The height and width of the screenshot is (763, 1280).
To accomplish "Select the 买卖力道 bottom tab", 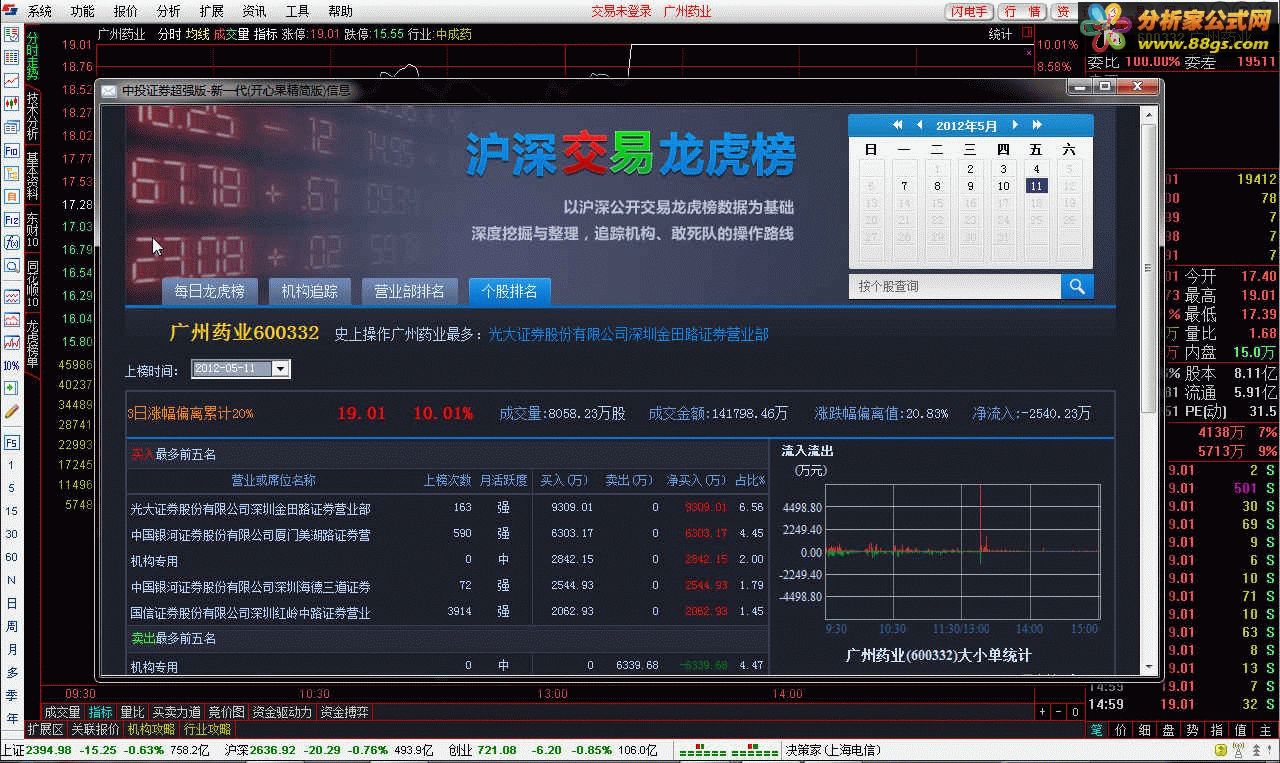I will pos(176,712).
